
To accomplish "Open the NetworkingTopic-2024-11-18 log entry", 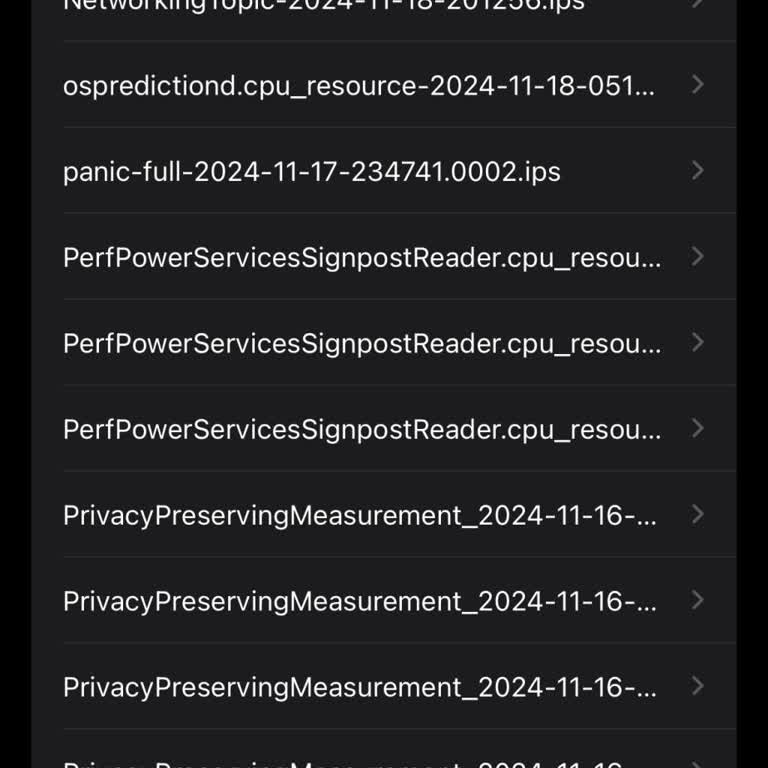I will tap(323, 5).
